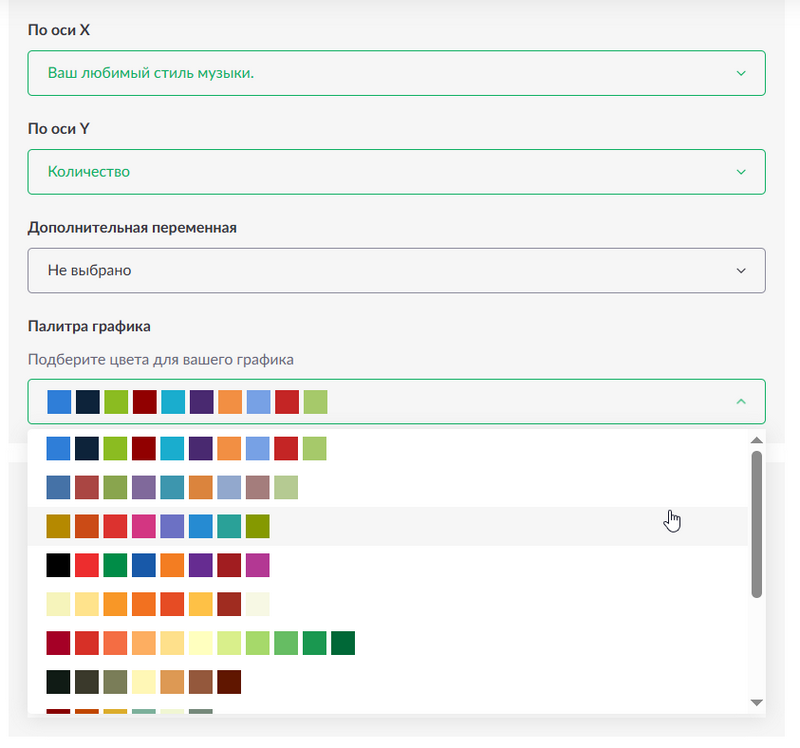
Task: Expand the Y axis 'Количество' dropdown
Action: coord(396,172)
